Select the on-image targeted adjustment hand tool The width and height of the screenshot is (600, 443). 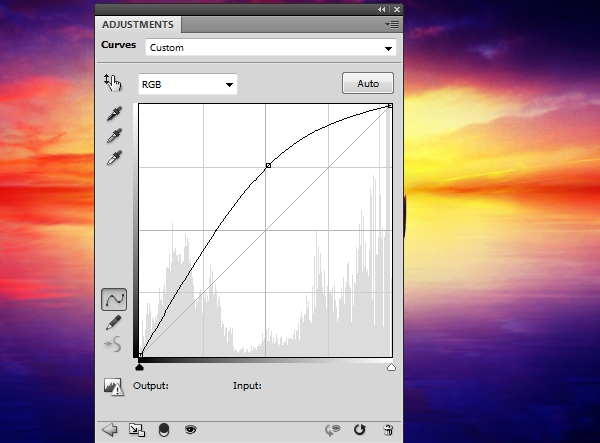pos(112,83)
